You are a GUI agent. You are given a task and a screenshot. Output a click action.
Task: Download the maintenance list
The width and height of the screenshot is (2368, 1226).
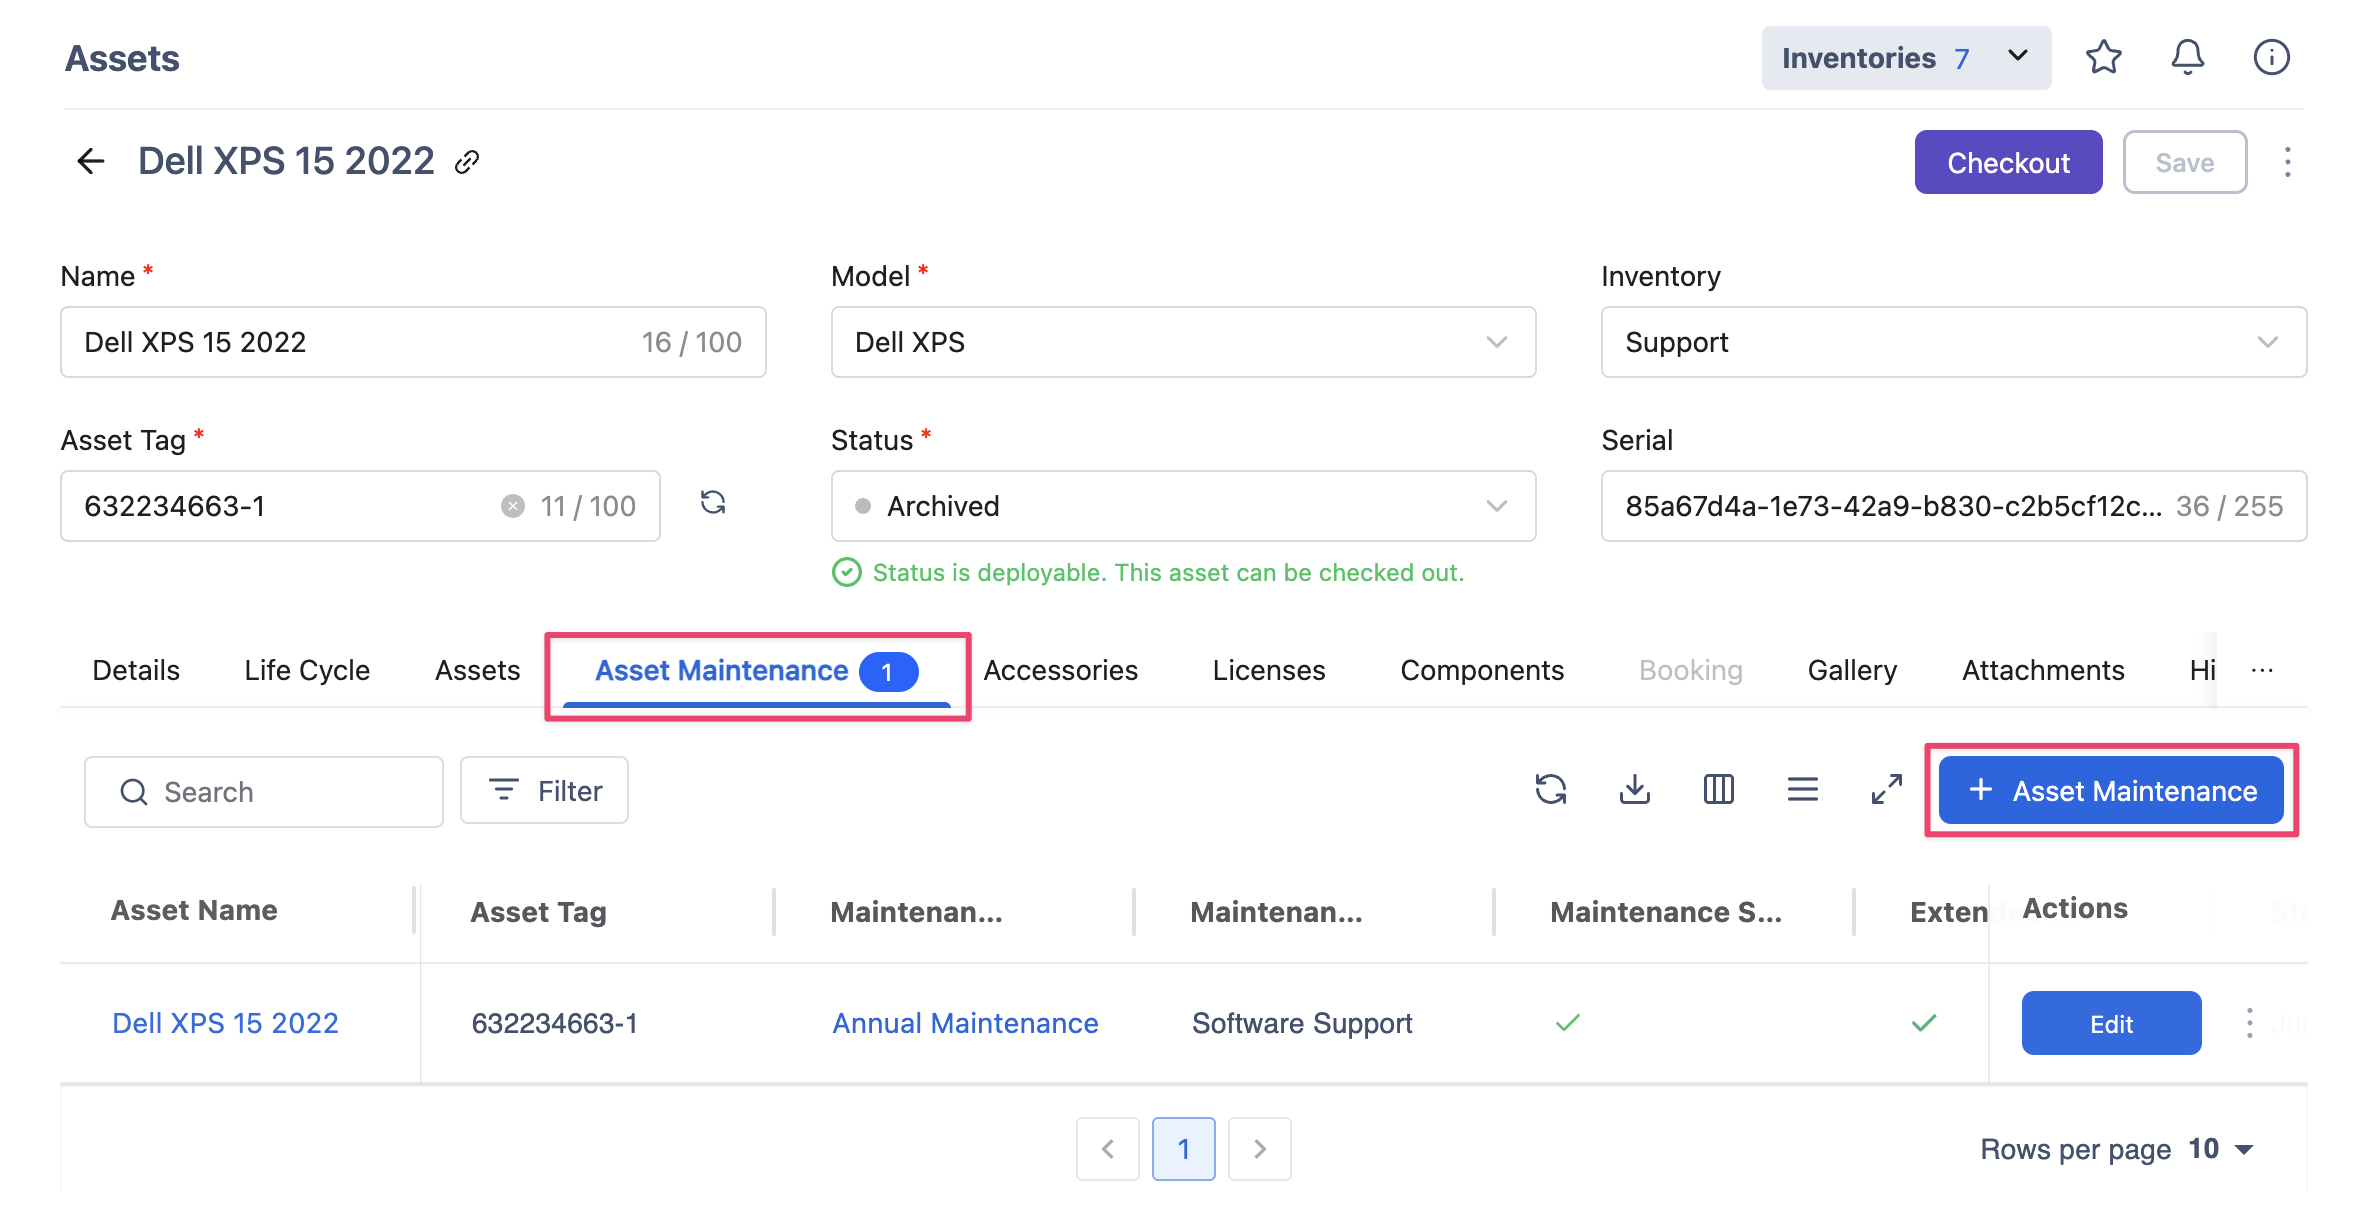(x=1634, y=790)
